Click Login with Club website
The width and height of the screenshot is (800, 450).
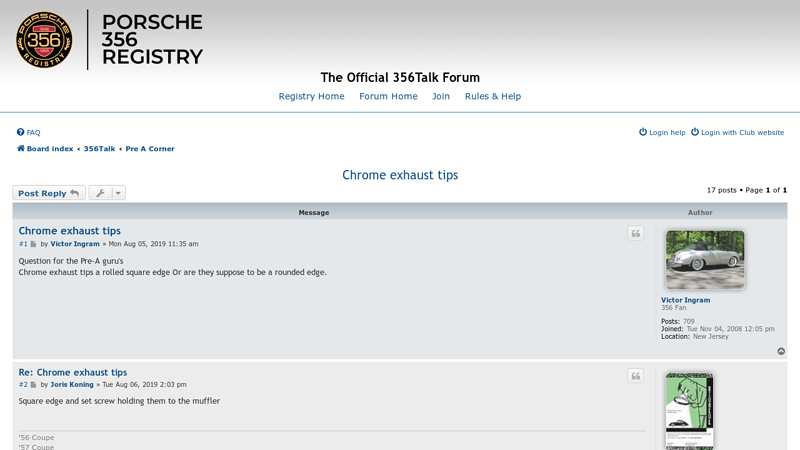[741, 133]
